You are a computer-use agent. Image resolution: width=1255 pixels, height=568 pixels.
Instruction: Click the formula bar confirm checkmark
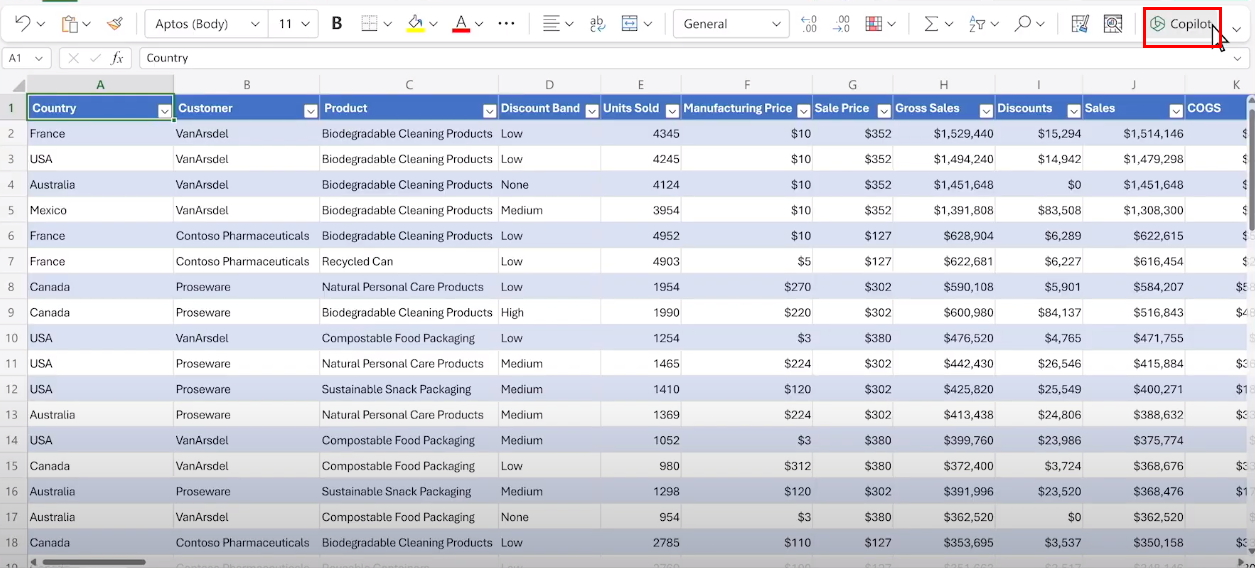(97, 58)
